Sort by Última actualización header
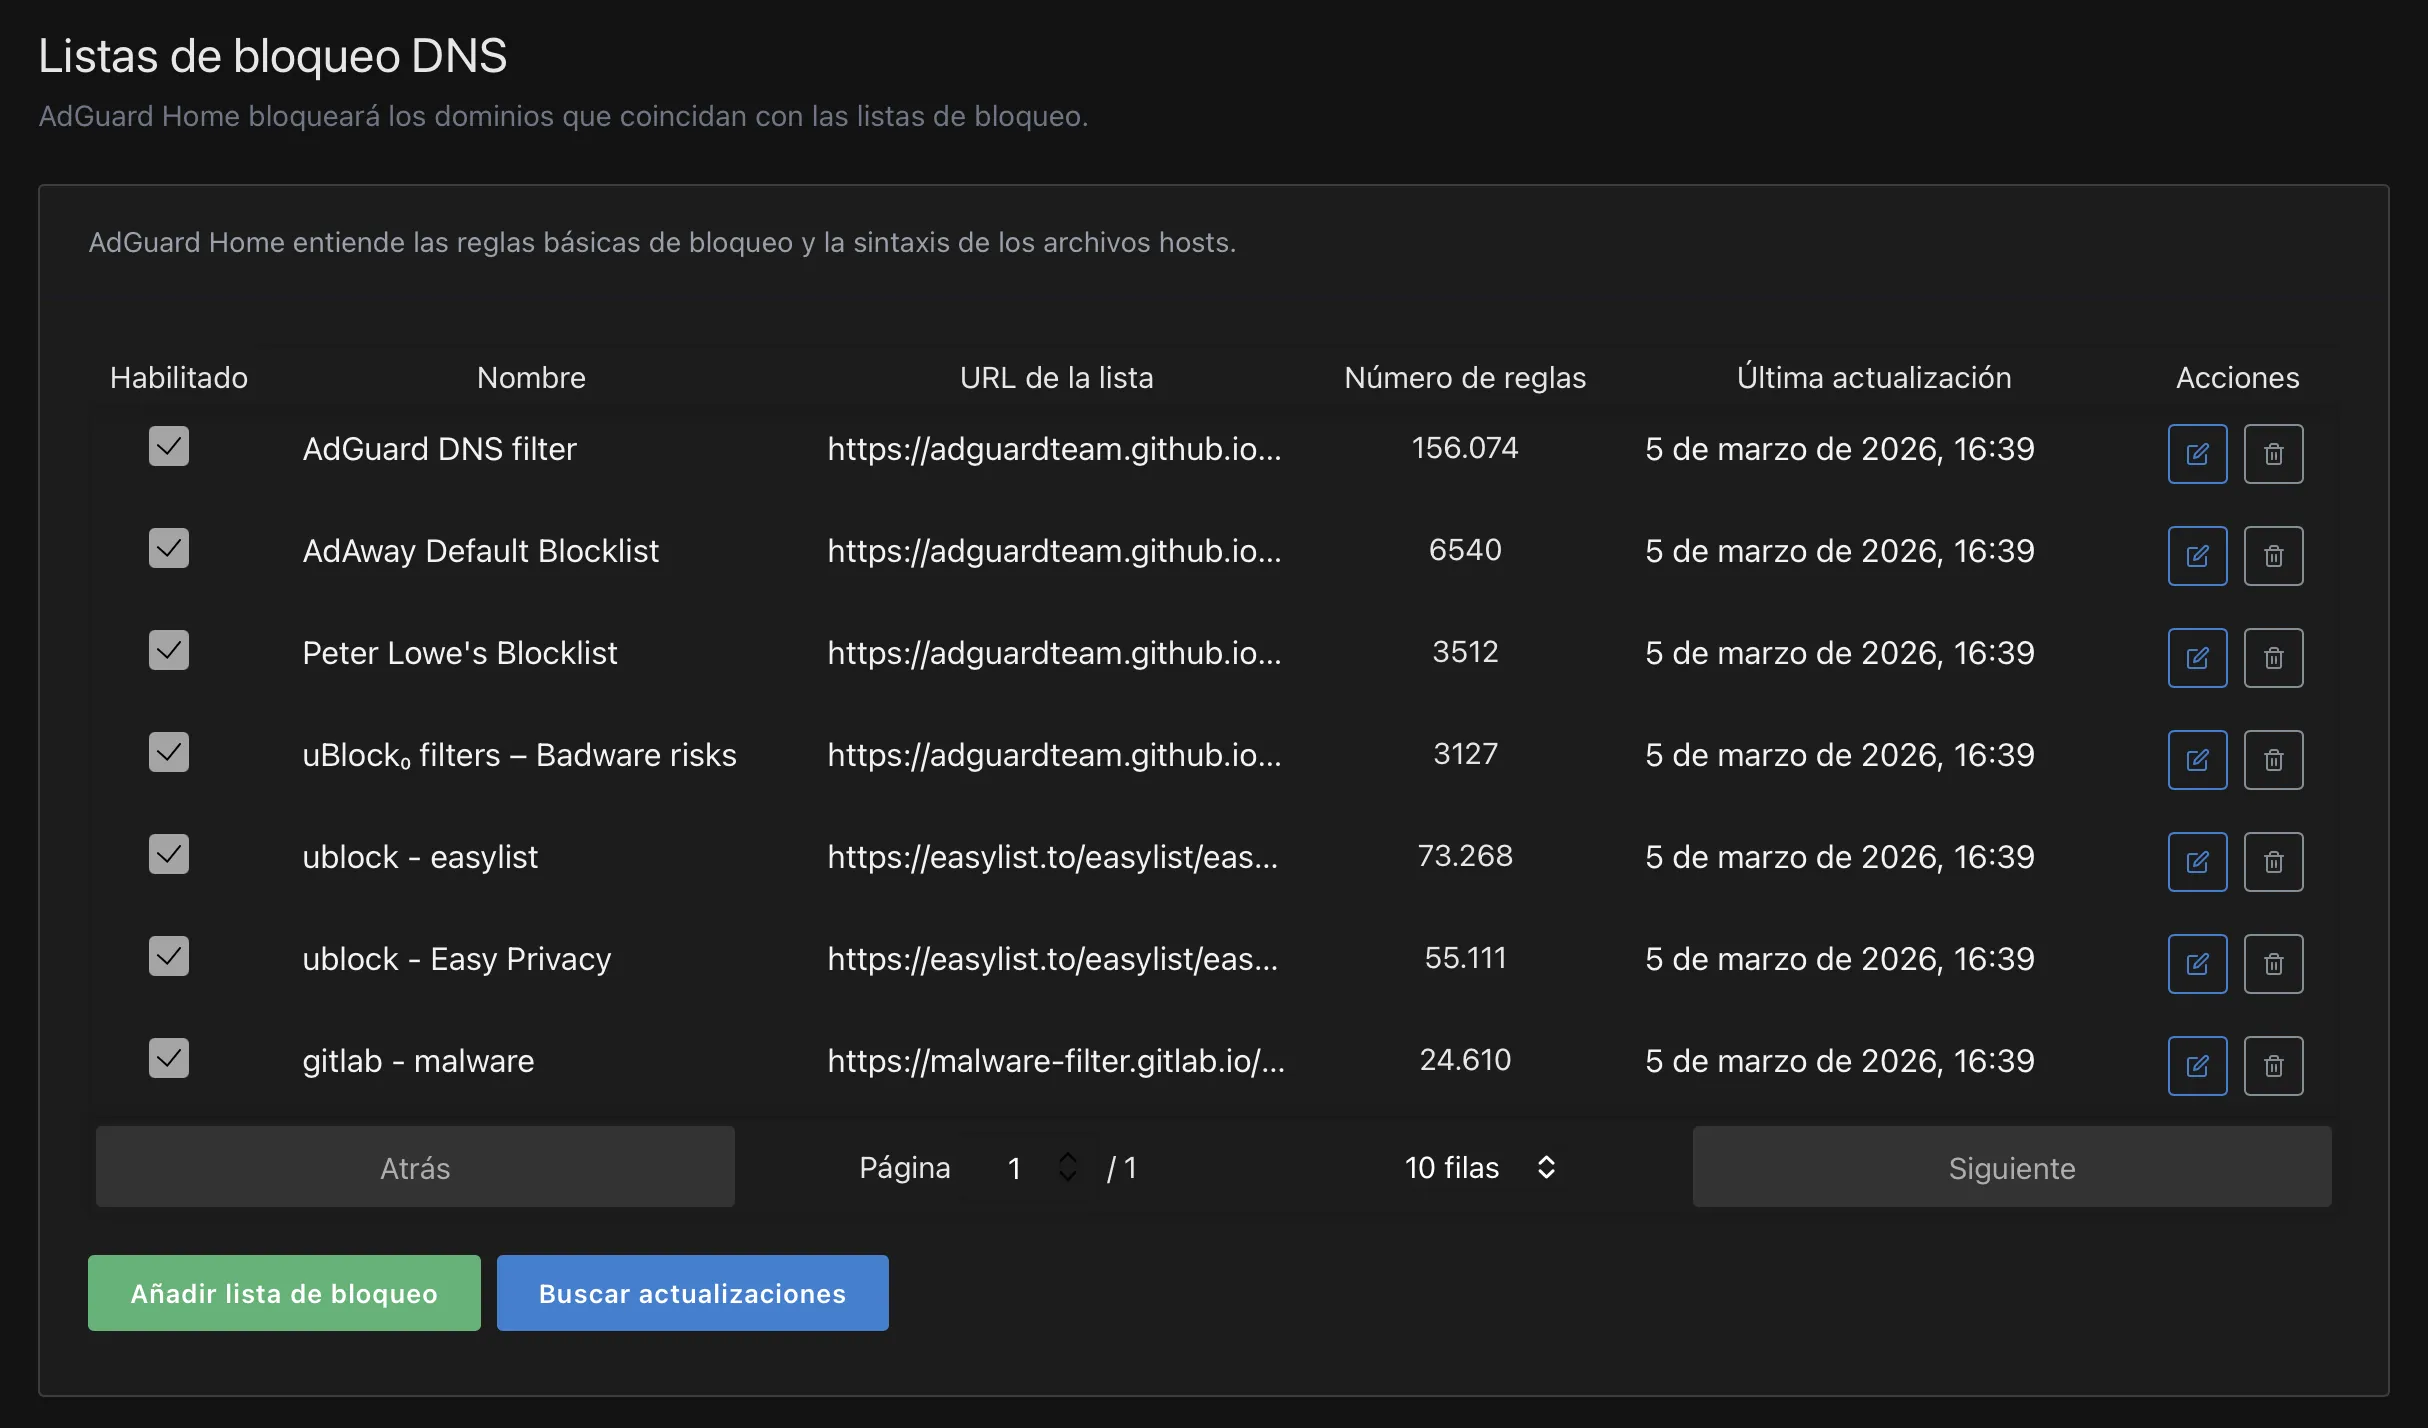The width and height of the screenshot is (2428, 1428). click(x=1874, y=378)
